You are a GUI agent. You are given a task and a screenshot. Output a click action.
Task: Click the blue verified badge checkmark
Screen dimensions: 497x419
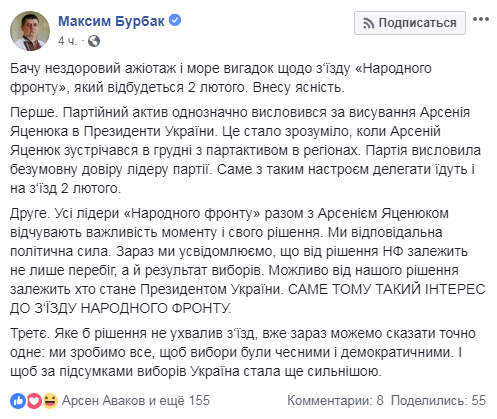pos(175,20)
